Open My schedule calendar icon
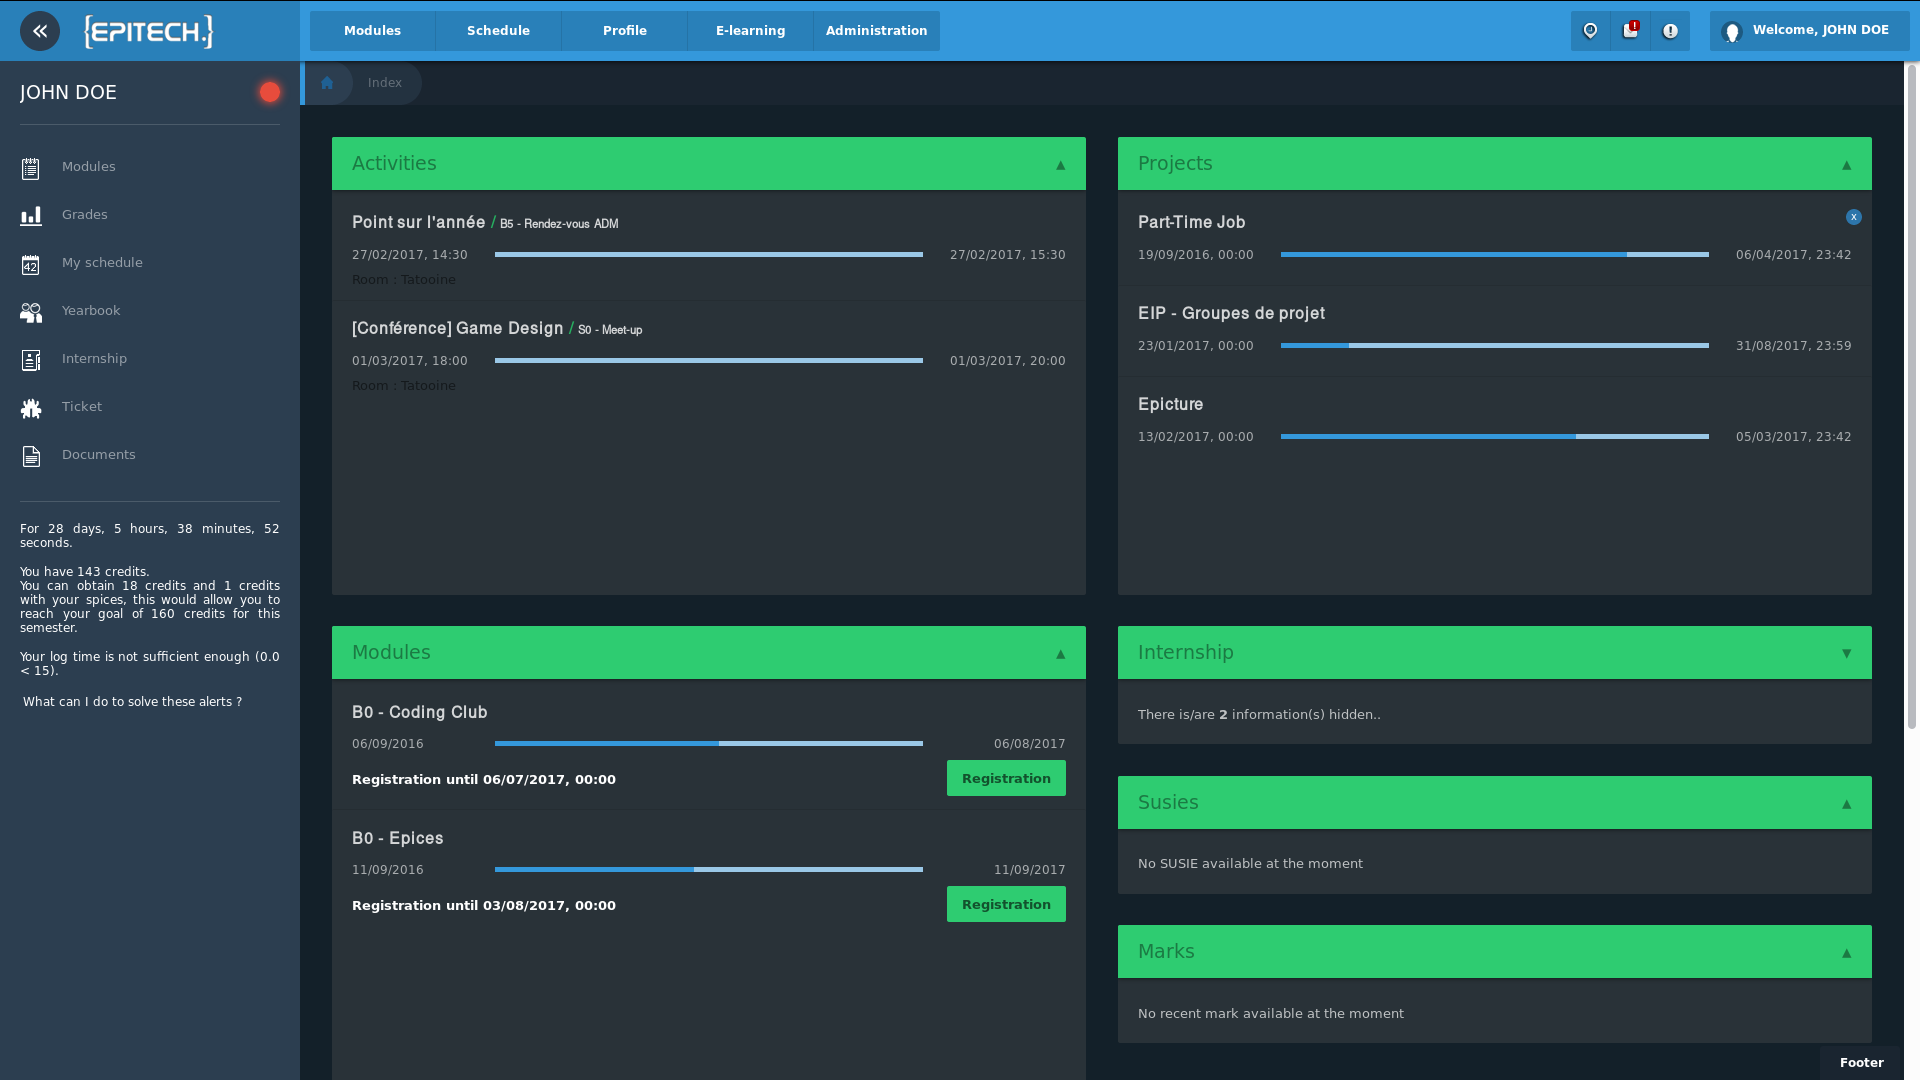This screenshot has height=1080, width=1920. pos(31,262)
